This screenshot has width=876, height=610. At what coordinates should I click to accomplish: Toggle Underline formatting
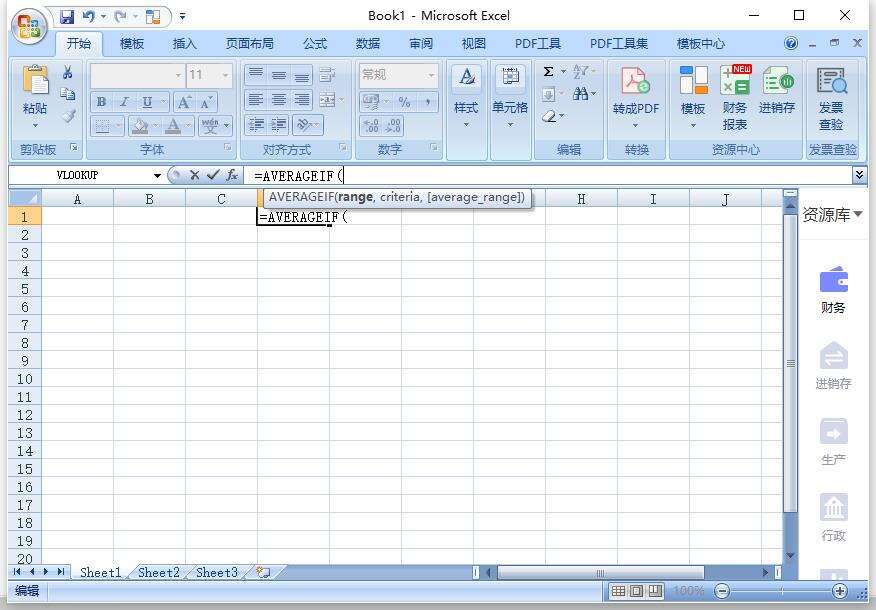tap(147, 102)
